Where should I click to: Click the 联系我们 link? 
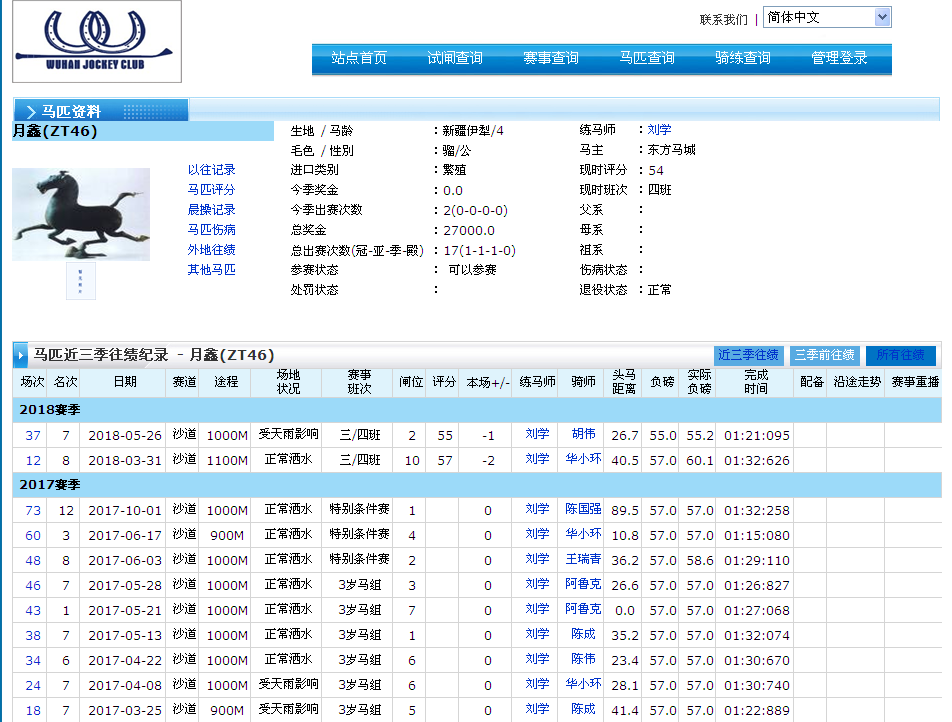point(723,19)
